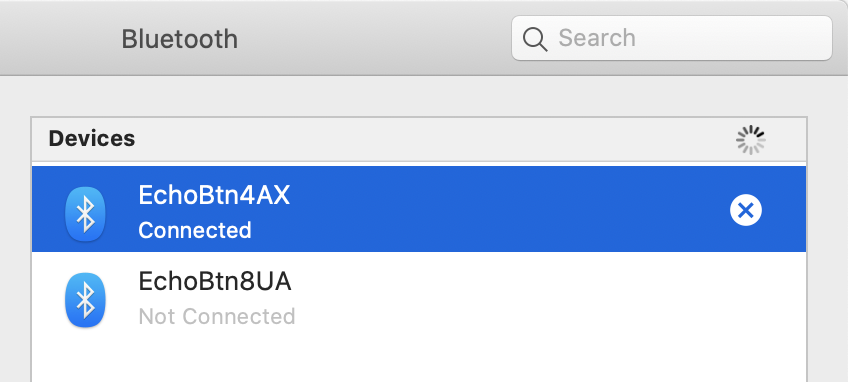The height and width of the screenshot is (382, 848).
Task: Click the Bluetooth window title
Action: tap(180, 39)
